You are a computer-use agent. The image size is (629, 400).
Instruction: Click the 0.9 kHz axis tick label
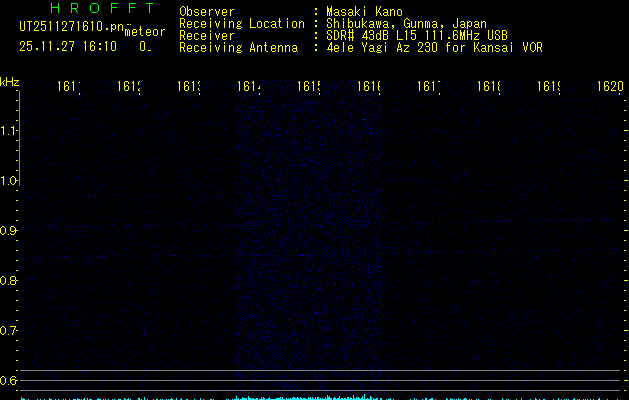click(8, 231)
